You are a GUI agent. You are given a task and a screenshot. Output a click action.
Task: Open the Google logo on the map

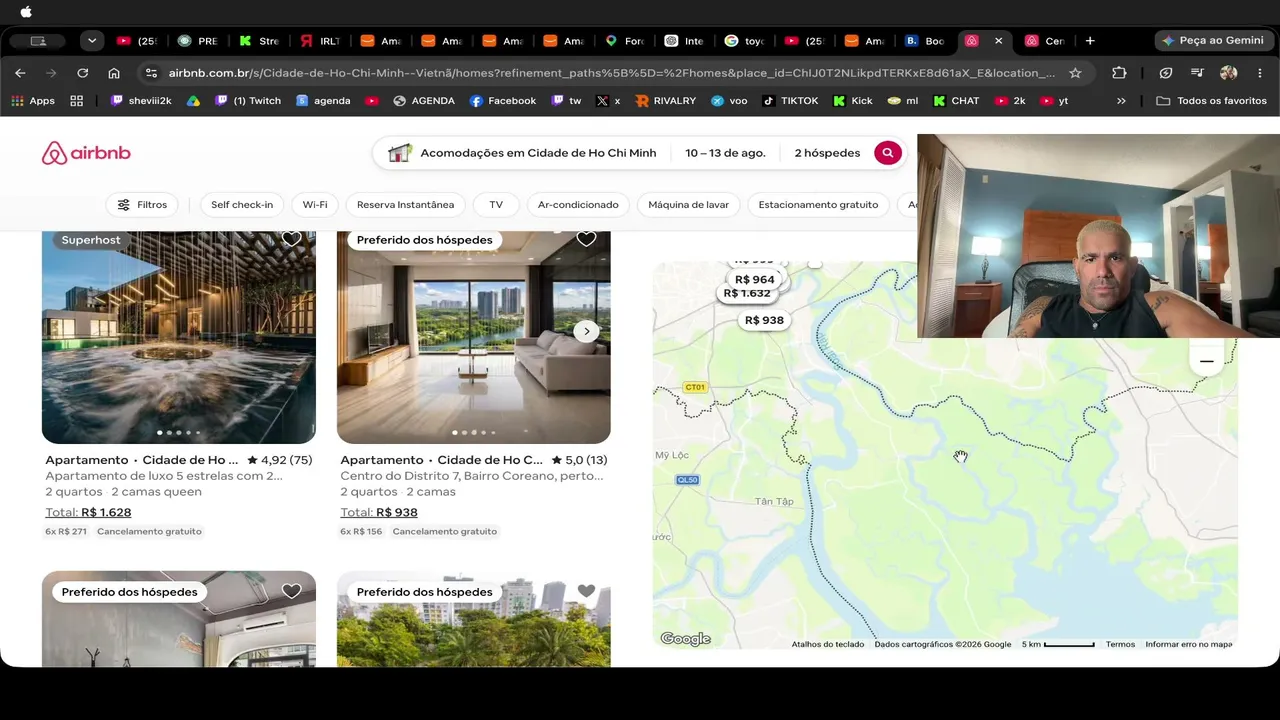685,639
